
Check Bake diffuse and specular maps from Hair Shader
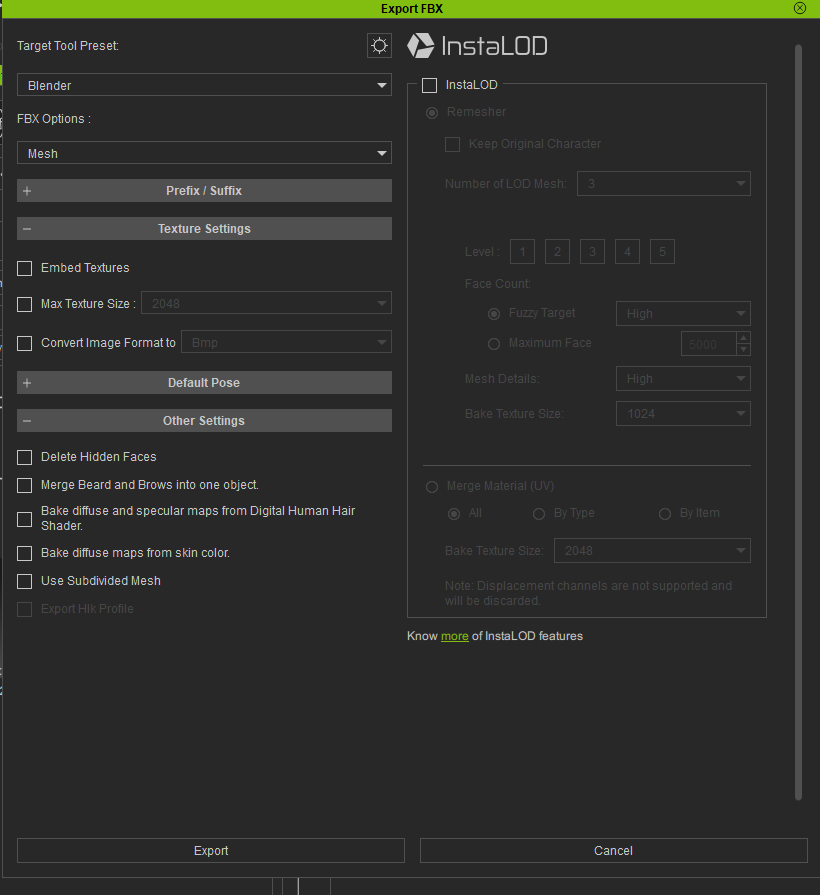25,519
